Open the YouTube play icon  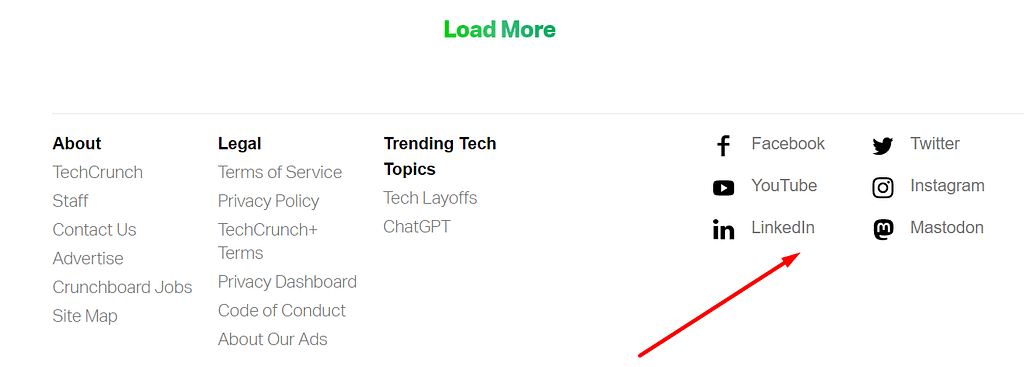coord(723,188)
